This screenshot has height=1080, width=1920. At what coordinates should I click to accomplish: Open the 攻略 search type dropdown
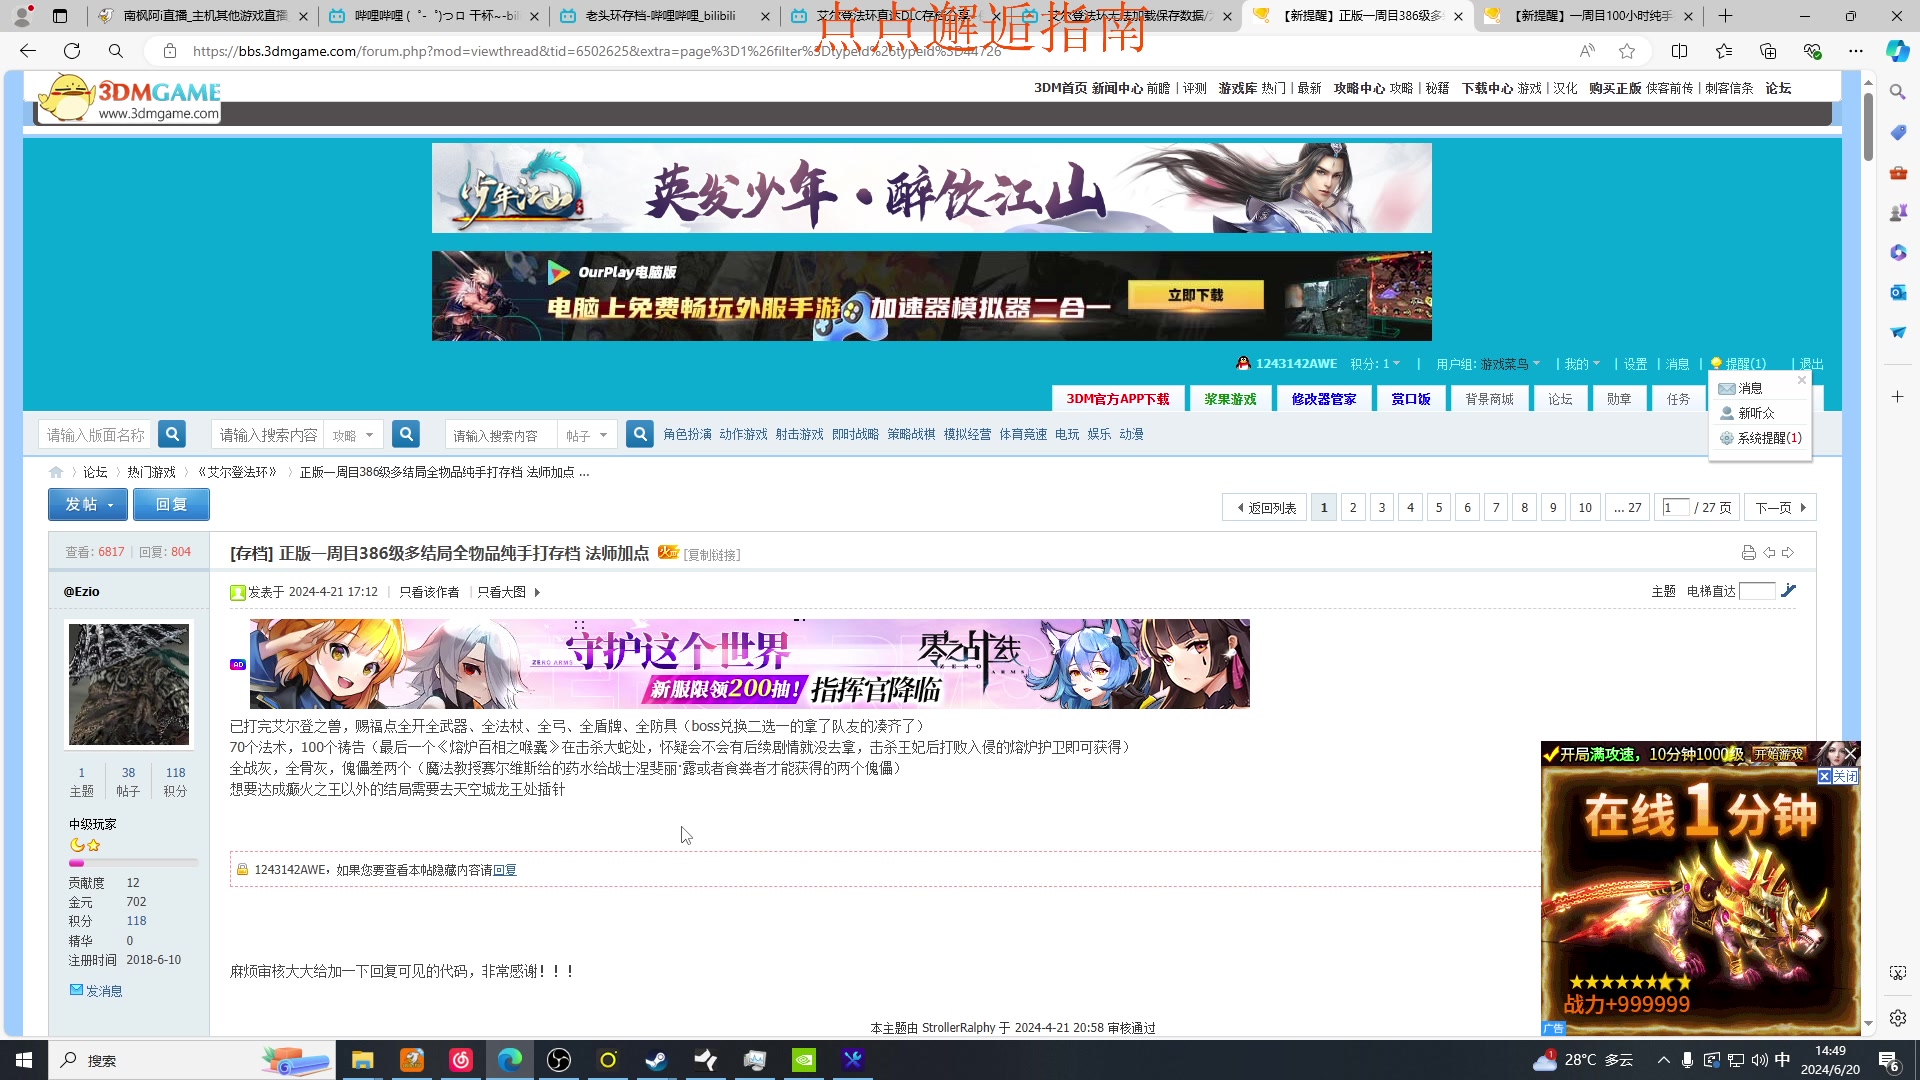click(353, 435)
